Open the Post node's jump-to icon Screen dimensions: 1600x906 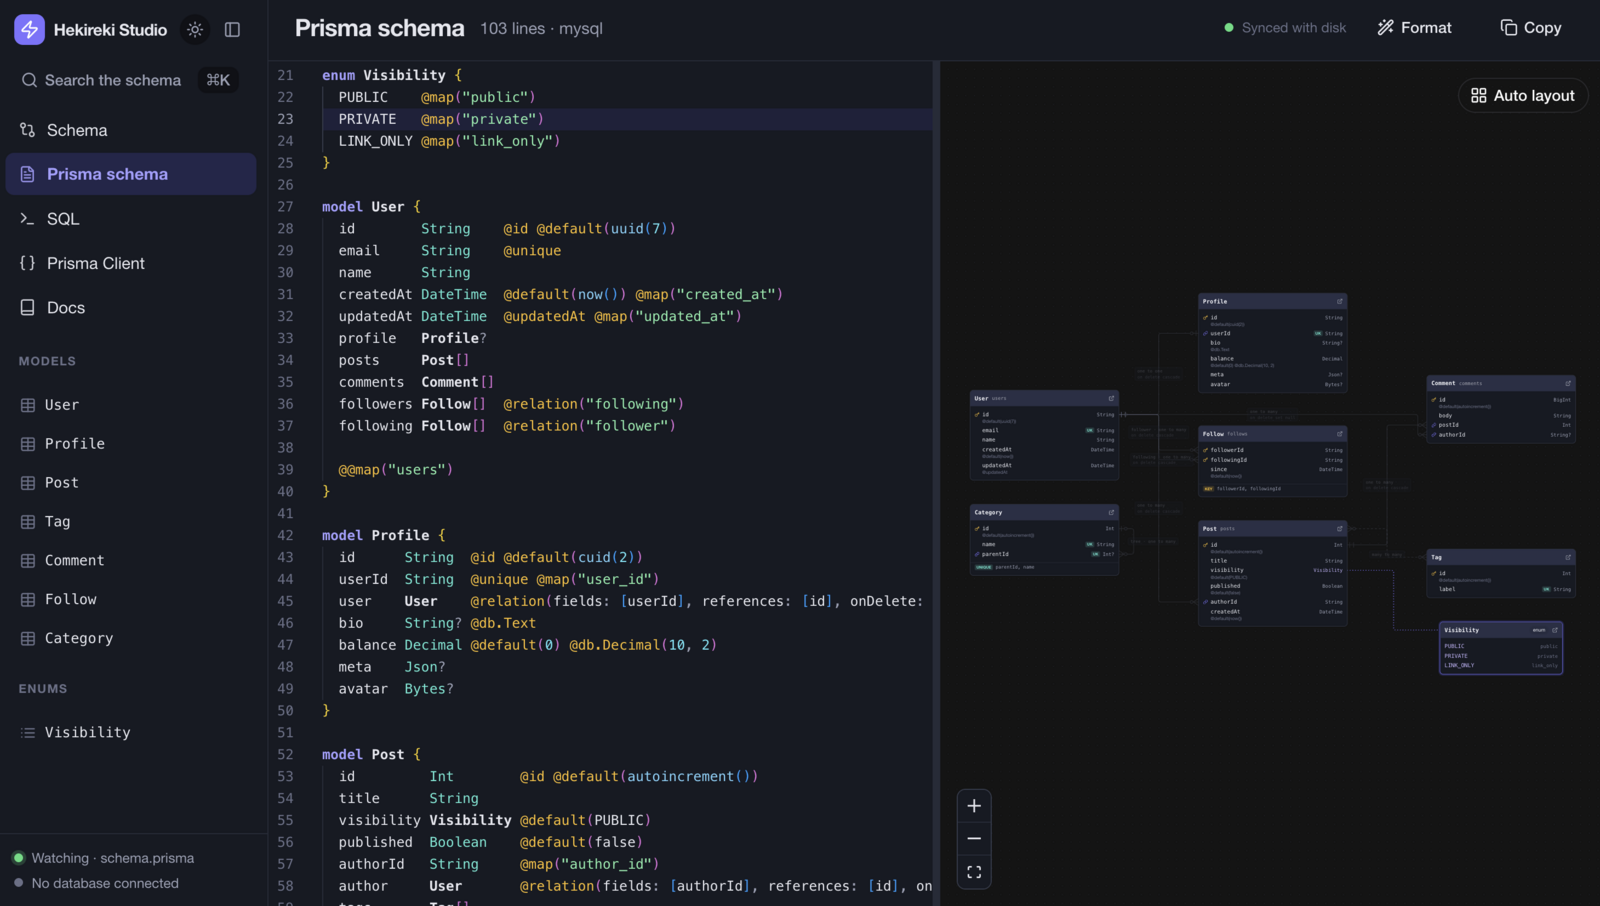pyautogui.click(x=1340, y=529)
